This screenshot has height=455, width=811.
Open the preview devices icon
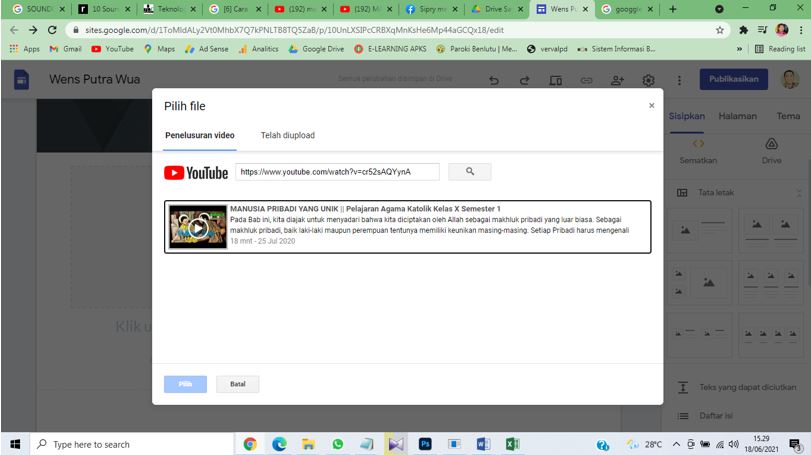click(556, 80)
